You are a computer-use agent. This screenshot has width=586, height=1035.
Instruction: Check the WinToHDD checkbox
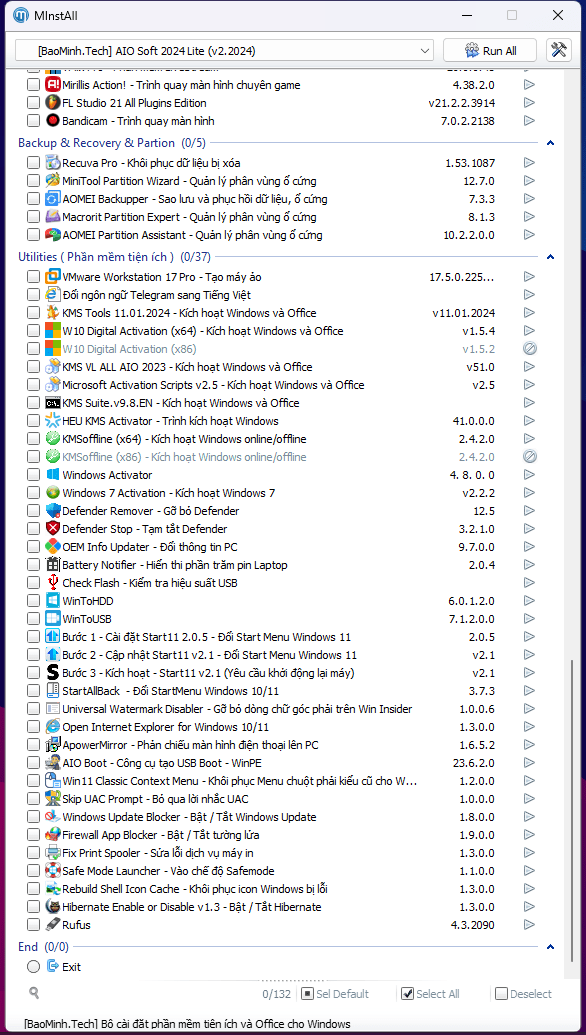tap(33, 601)
